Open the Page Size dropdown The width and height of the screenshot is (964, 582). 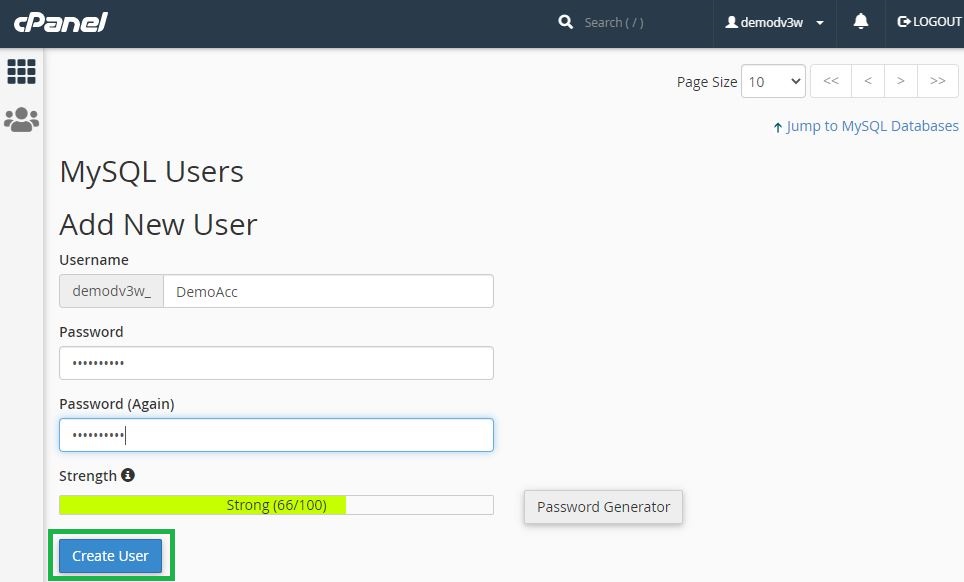(x=773, y=81)
